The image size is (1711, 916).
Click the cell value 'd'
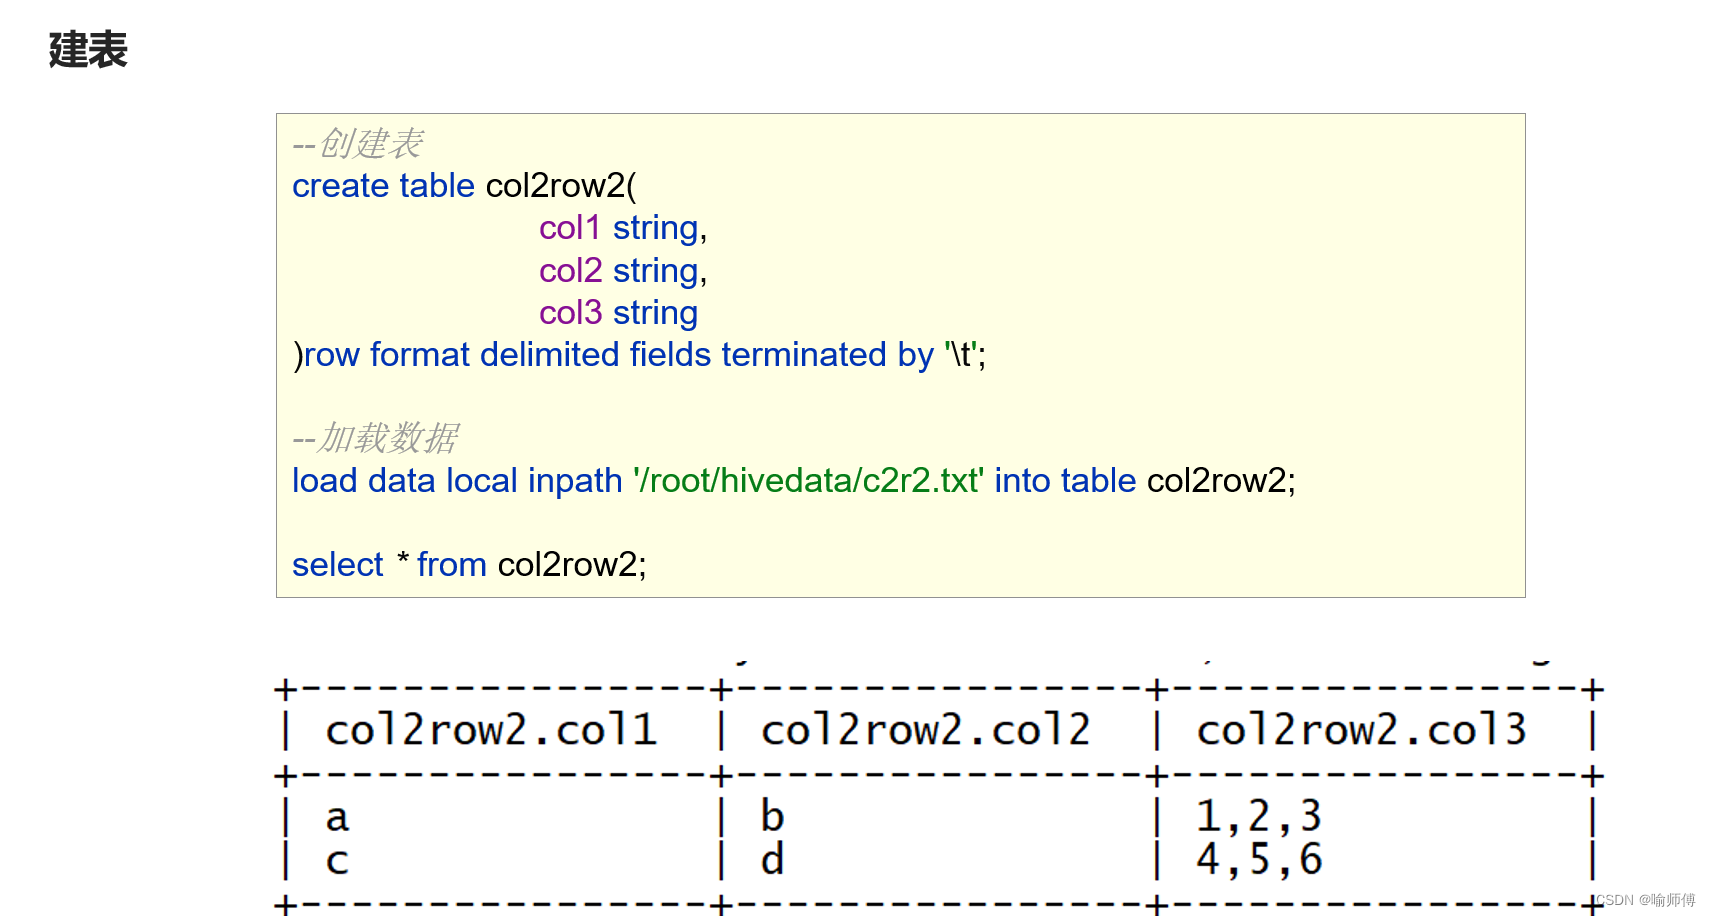pos(772,859)
